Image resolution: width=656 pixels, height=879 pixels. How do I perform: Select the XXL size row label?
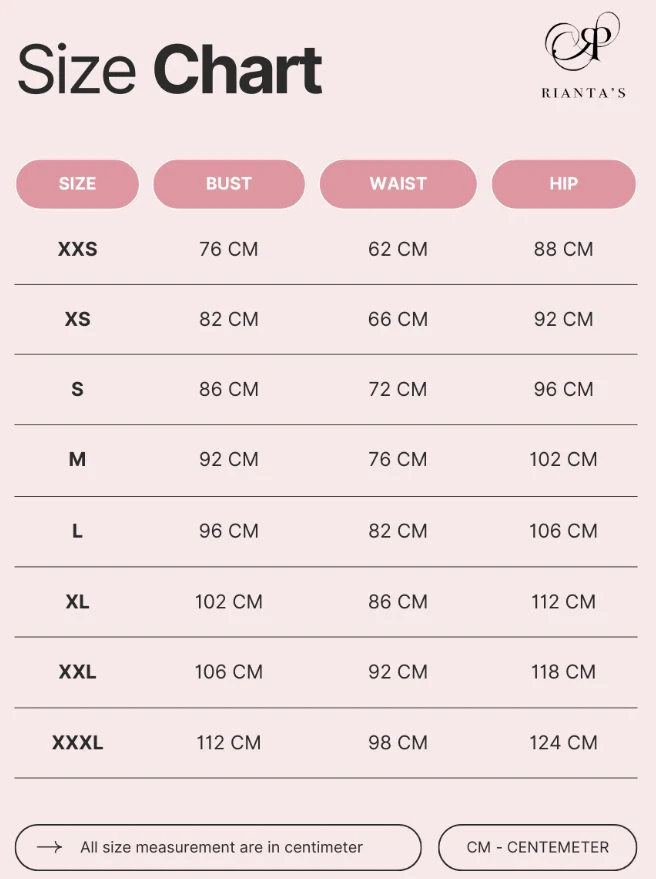tap(77, 672)
